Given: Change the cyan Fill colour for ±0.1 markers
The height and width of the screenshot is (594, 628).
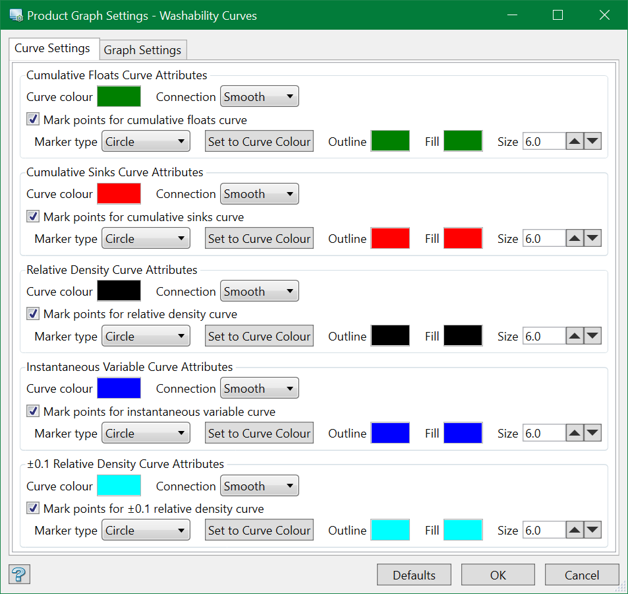Looking at the screenshot, I should coord(463,530).
